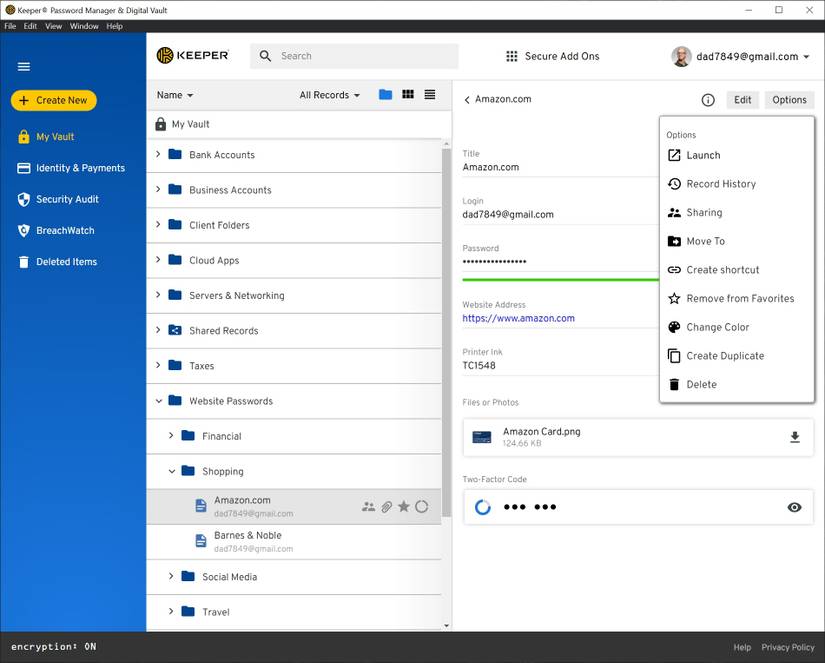Open the File menu
Image resolution: width=825 pixels, height=663 pixels.
click(10, 26)
